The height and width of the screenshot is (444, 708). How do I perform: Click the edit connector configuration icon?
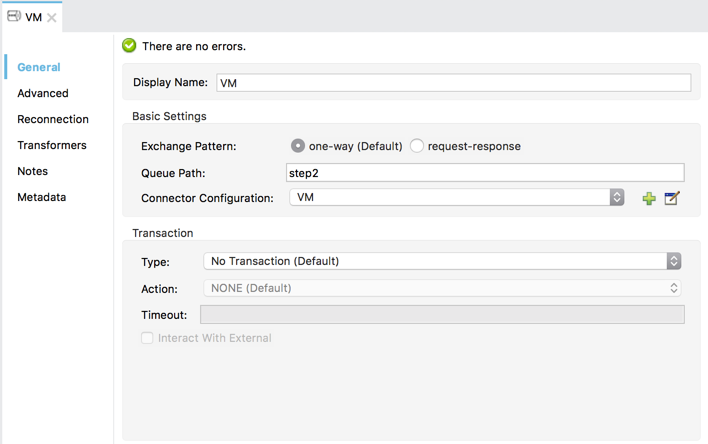(x=672, y=198)
